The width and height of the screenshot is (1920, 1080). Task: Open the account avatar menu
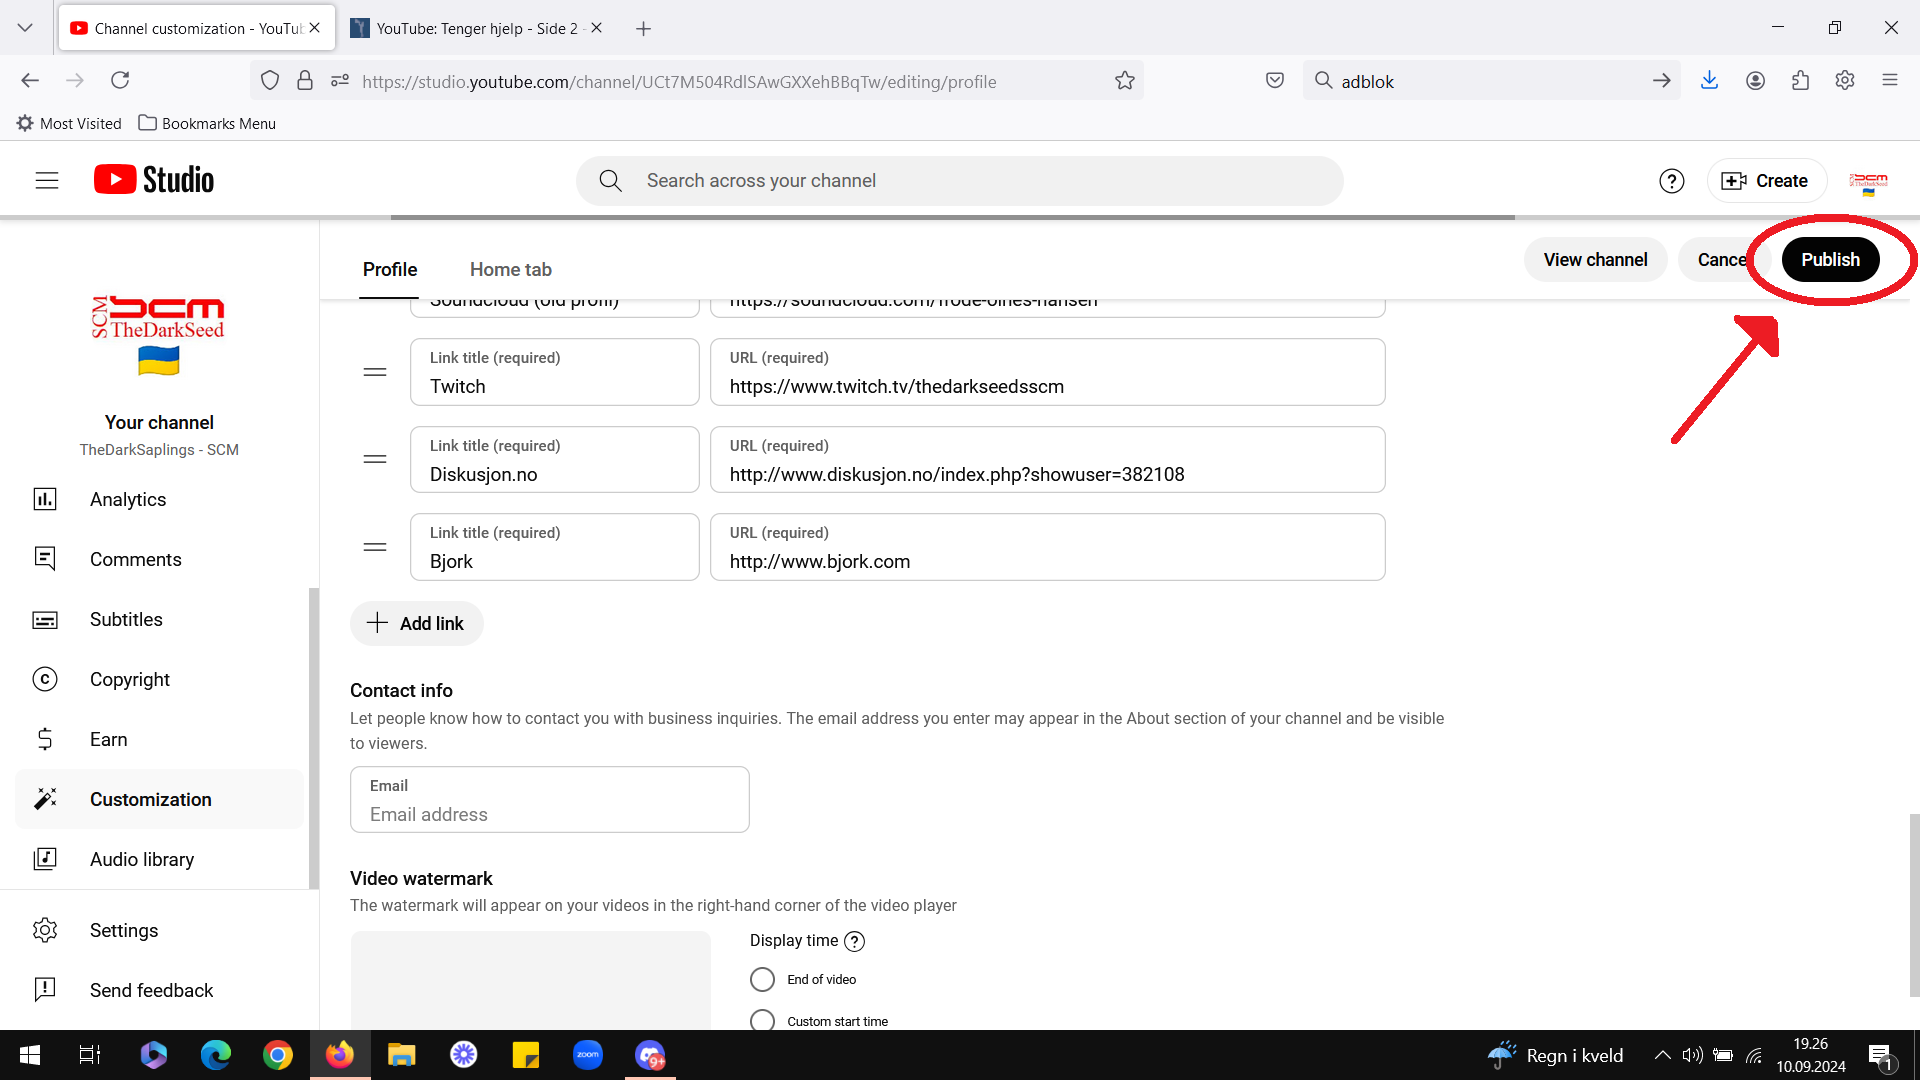(1868, 181)
